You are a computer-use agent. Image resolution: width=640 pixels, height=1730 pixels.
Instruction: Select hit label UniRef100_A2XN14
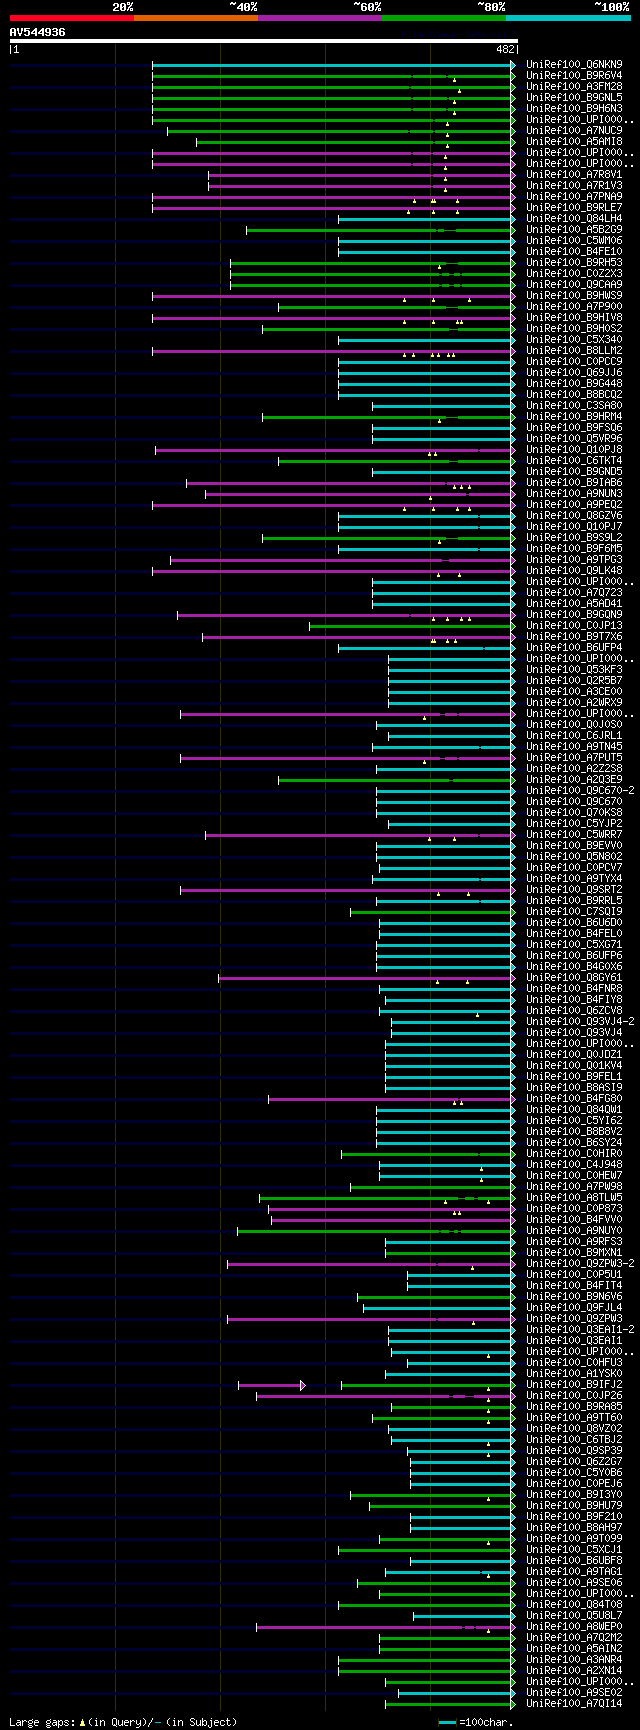[x=574, y=1670]
